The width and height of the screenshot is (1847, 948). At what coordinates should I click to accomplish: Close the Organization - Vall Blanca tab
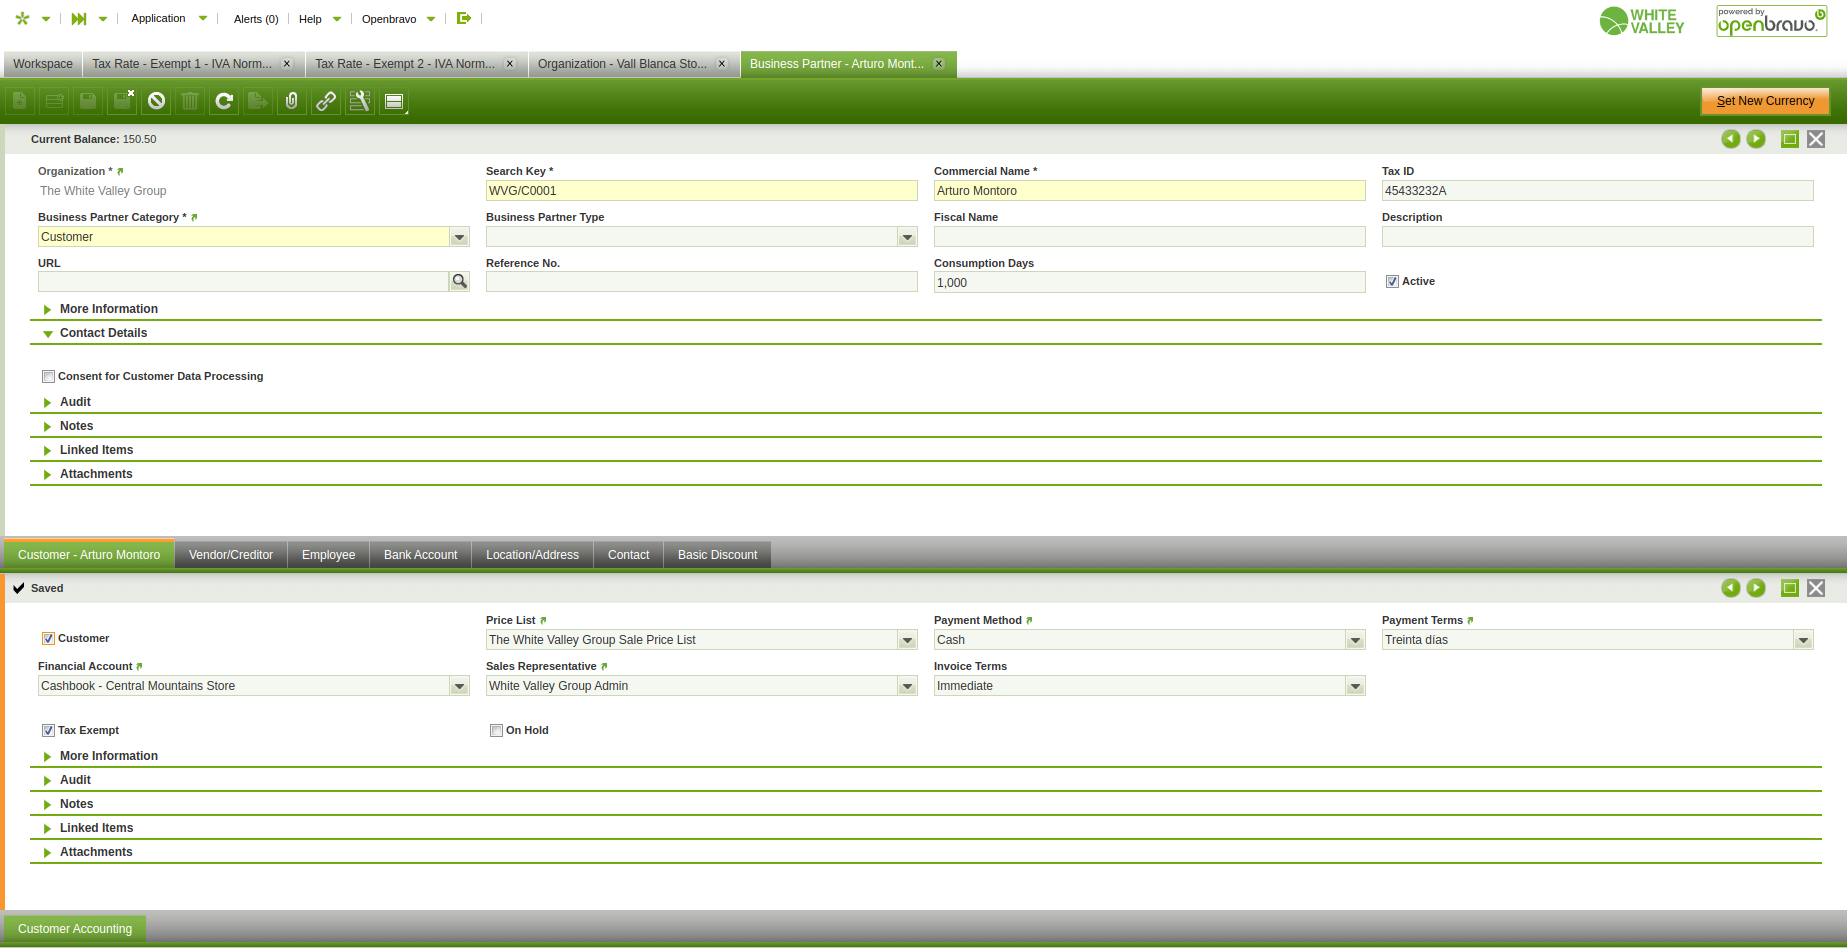click(722, 64)
